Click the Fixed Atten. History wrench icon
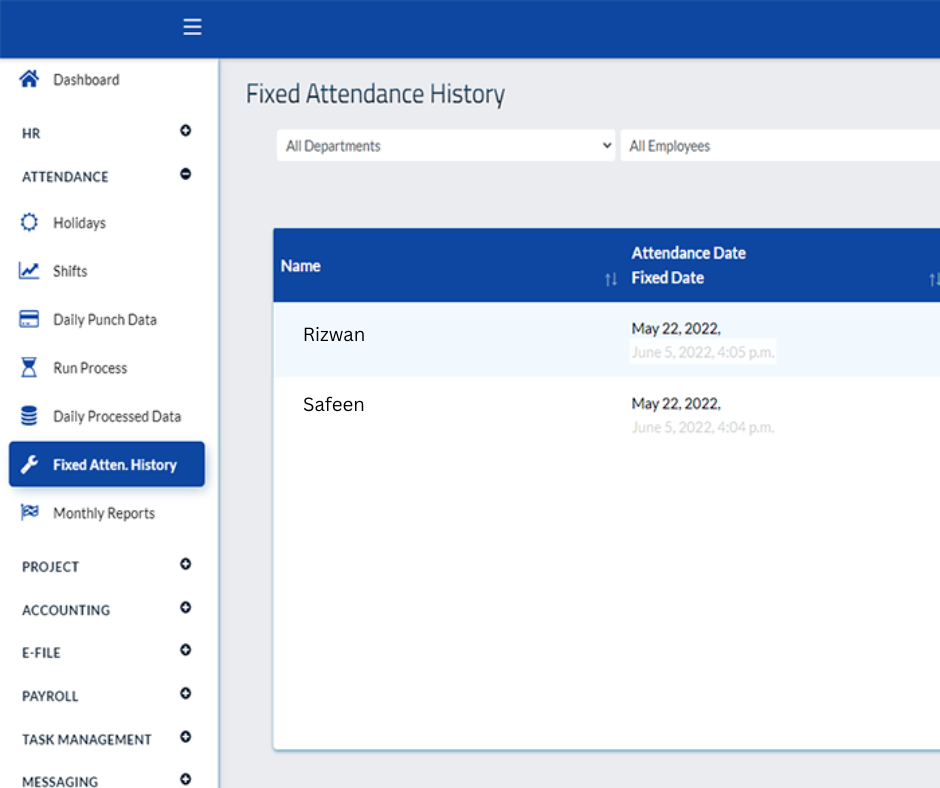Screen dimensions: 940x788 pyautogui.click(x=29, y=464)
